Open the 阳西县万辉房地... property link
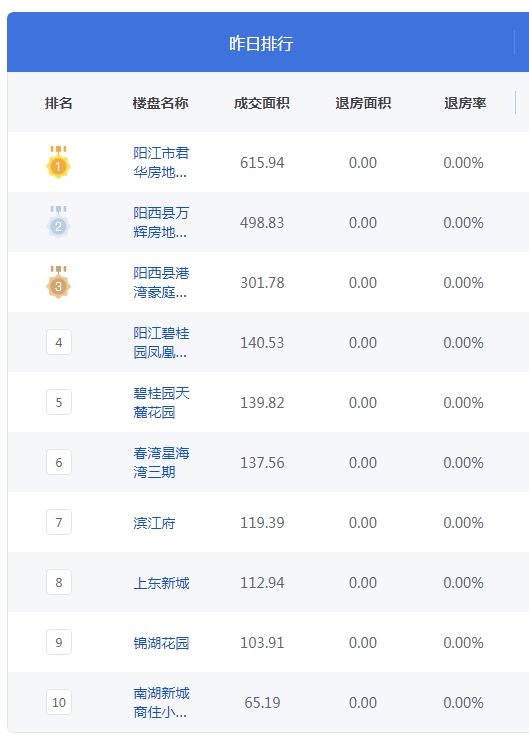529x739 pixels. (x=161, y=222)
